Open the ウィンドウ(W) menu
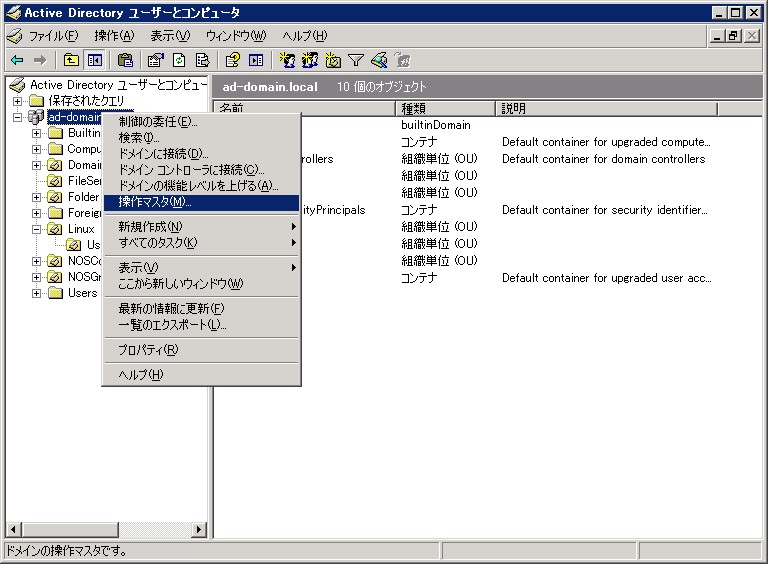This screenshot has height=564, width=768. coord(236,36)
